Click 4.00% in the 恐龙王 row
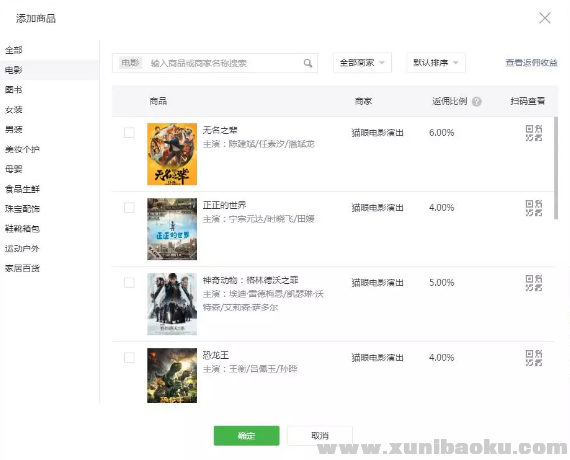570x460 pixels. coord(441,357)
